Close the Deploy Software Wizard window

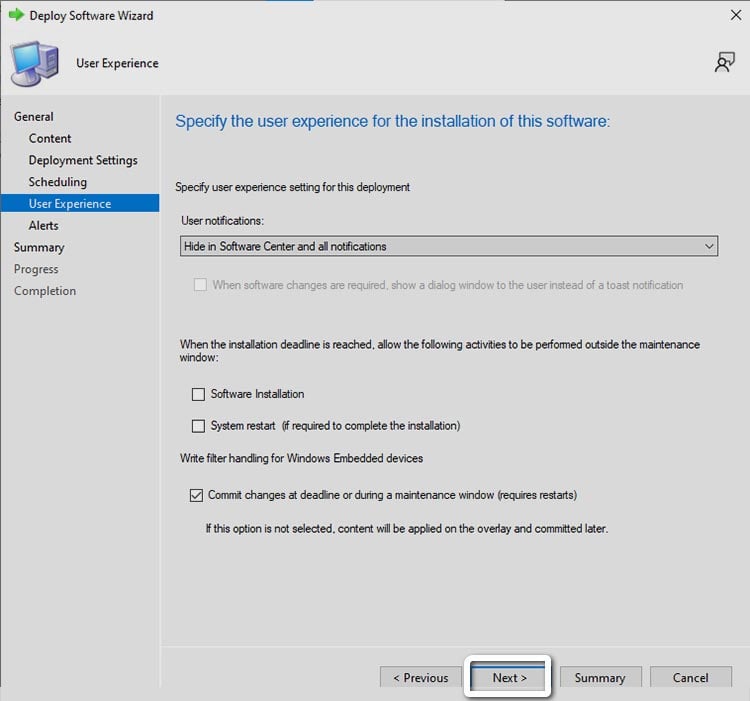point(736,15)
